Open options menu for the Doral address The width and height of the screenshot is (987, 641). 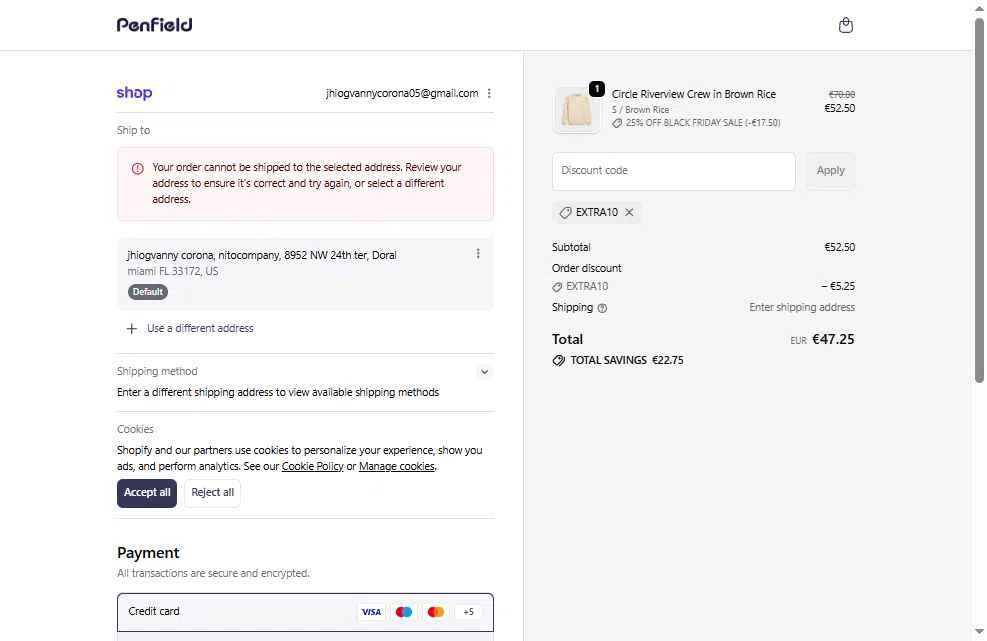pos(478,253)
